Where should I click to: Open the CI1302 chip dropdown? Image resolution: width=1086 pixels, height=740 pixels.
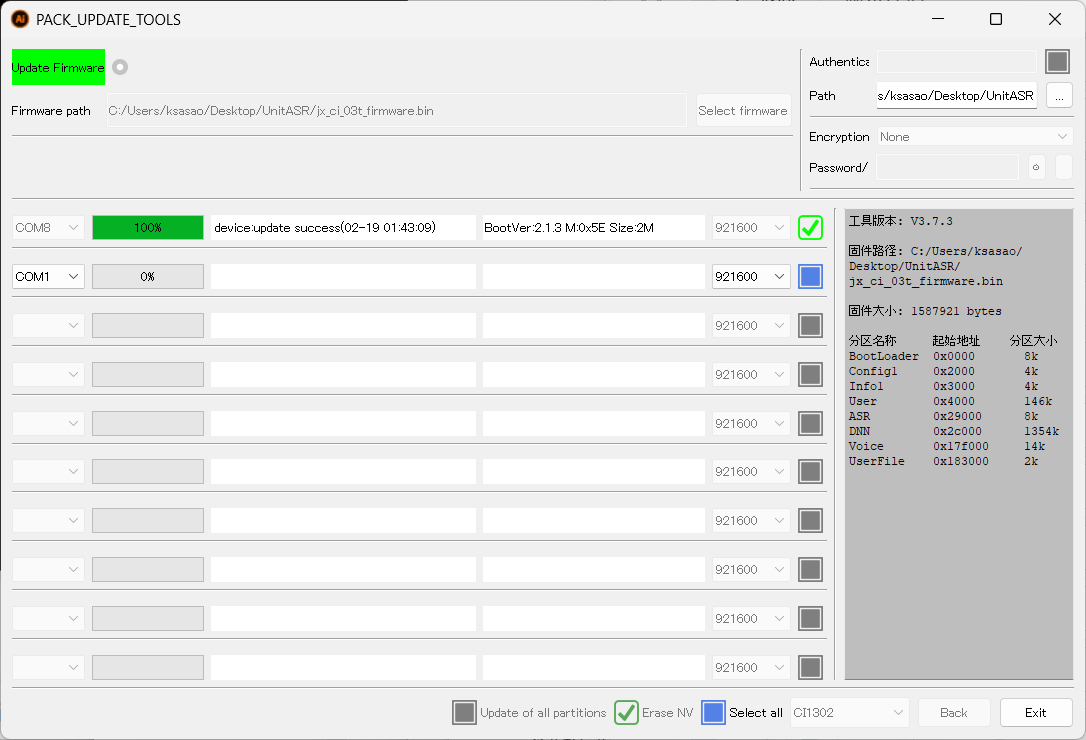849,712
